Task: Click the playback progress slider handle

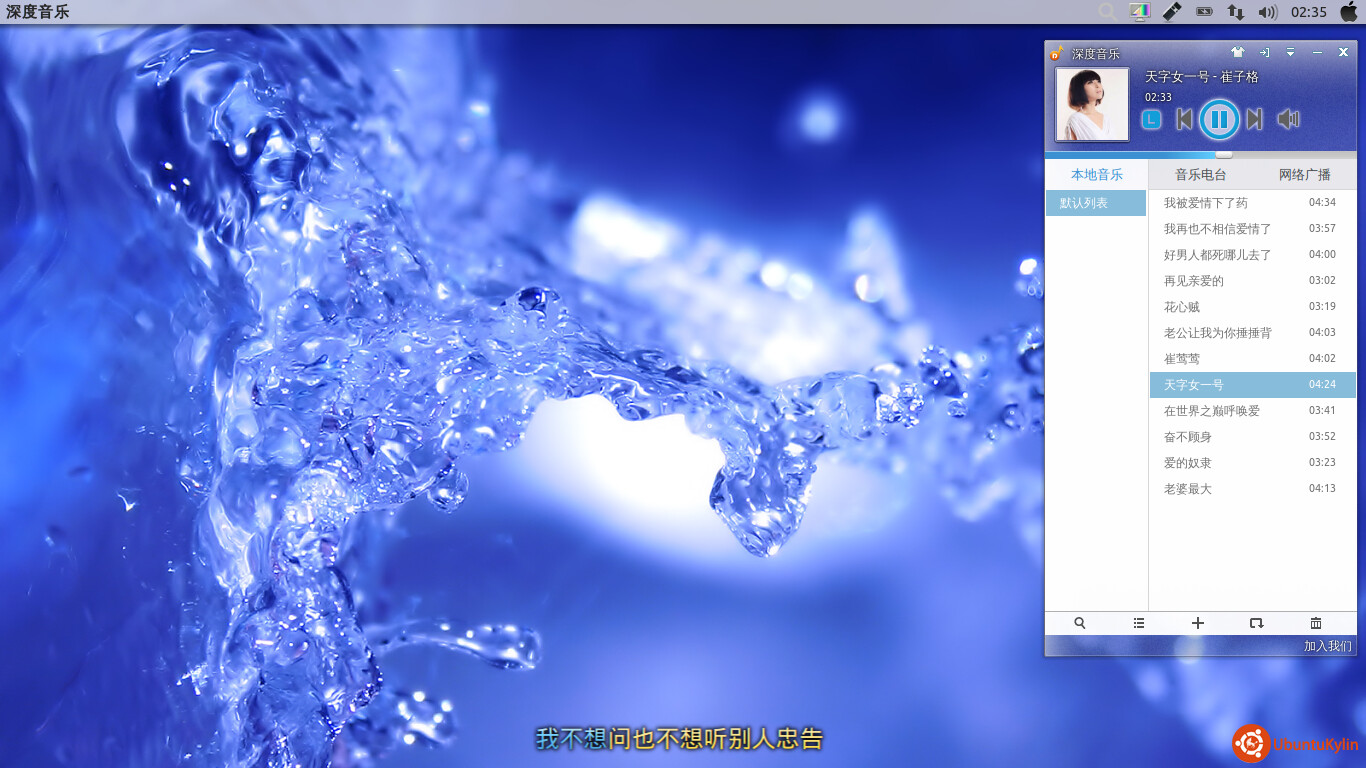Action: pyautogui.click(x=1224, y=155)
